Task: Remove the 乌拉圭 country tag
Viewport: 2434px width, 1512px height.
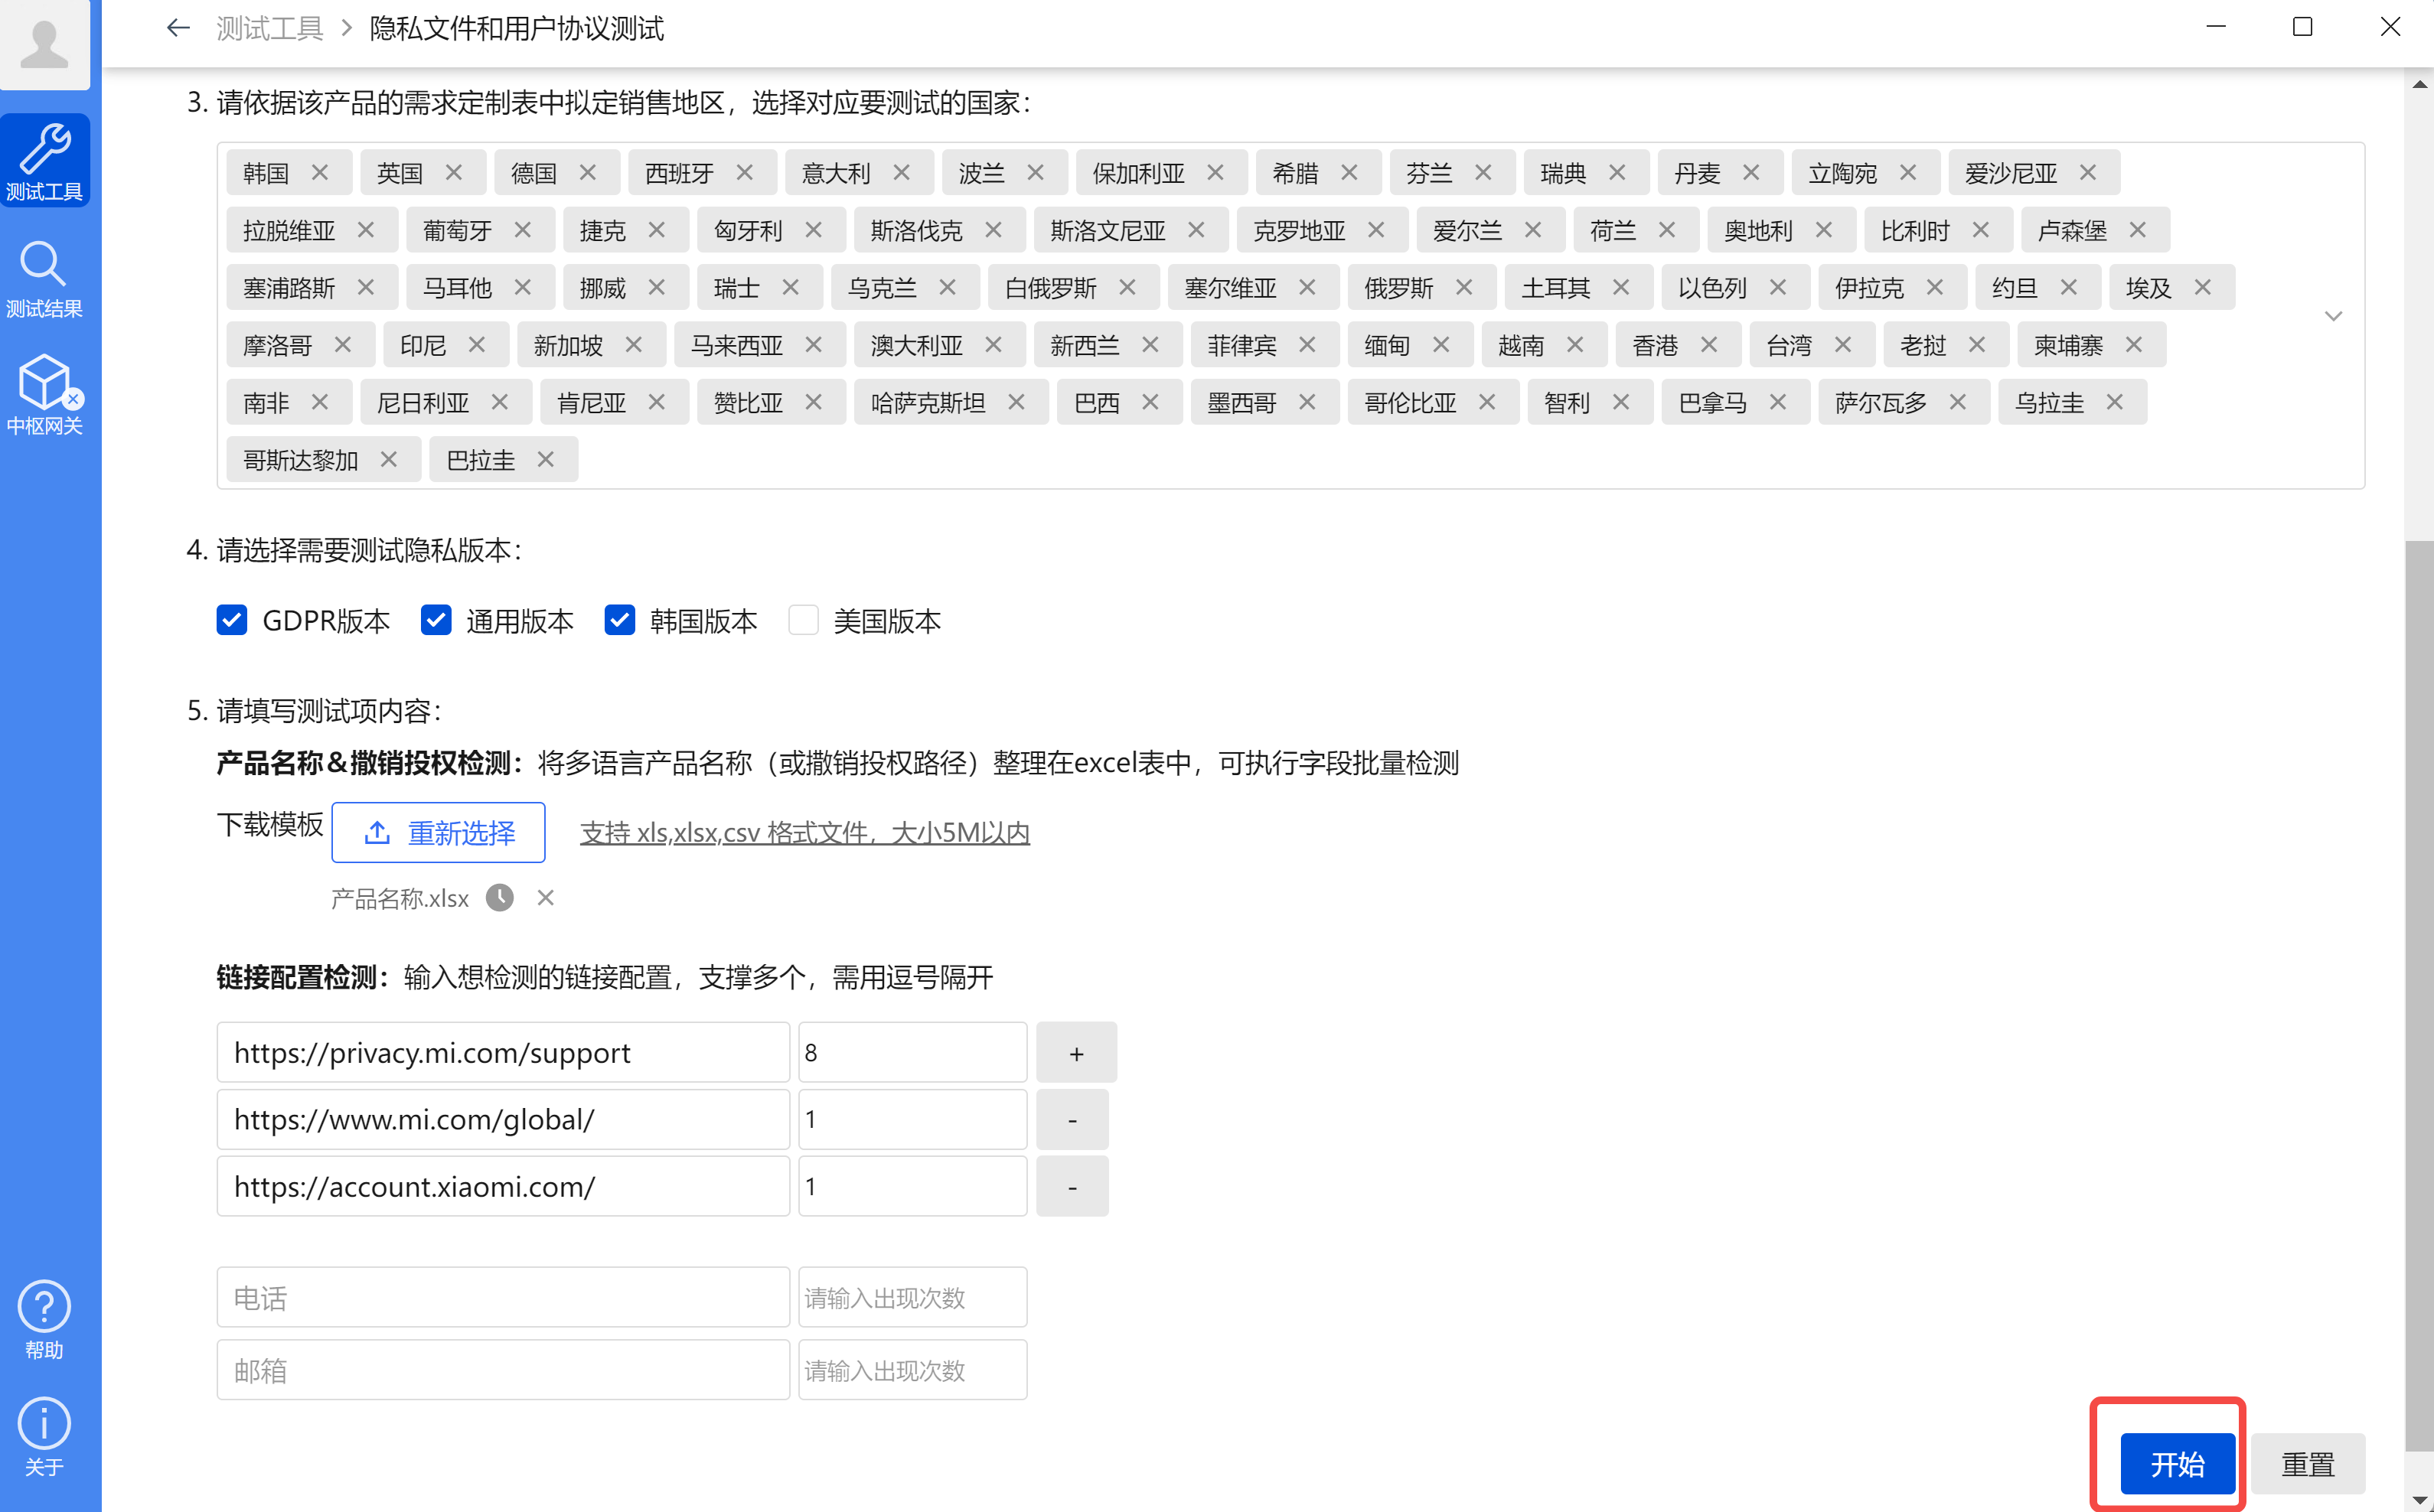Action: [2114, 402]
